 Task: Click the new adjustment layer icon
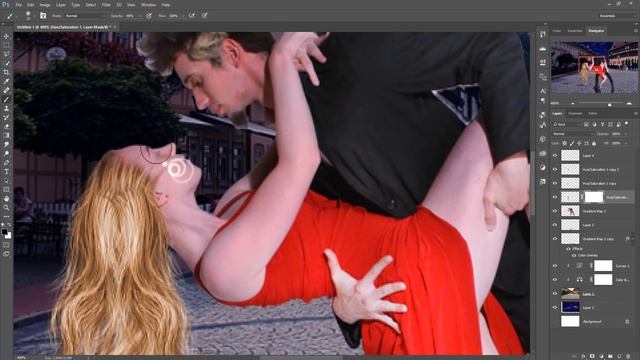[x=601, y=356]
